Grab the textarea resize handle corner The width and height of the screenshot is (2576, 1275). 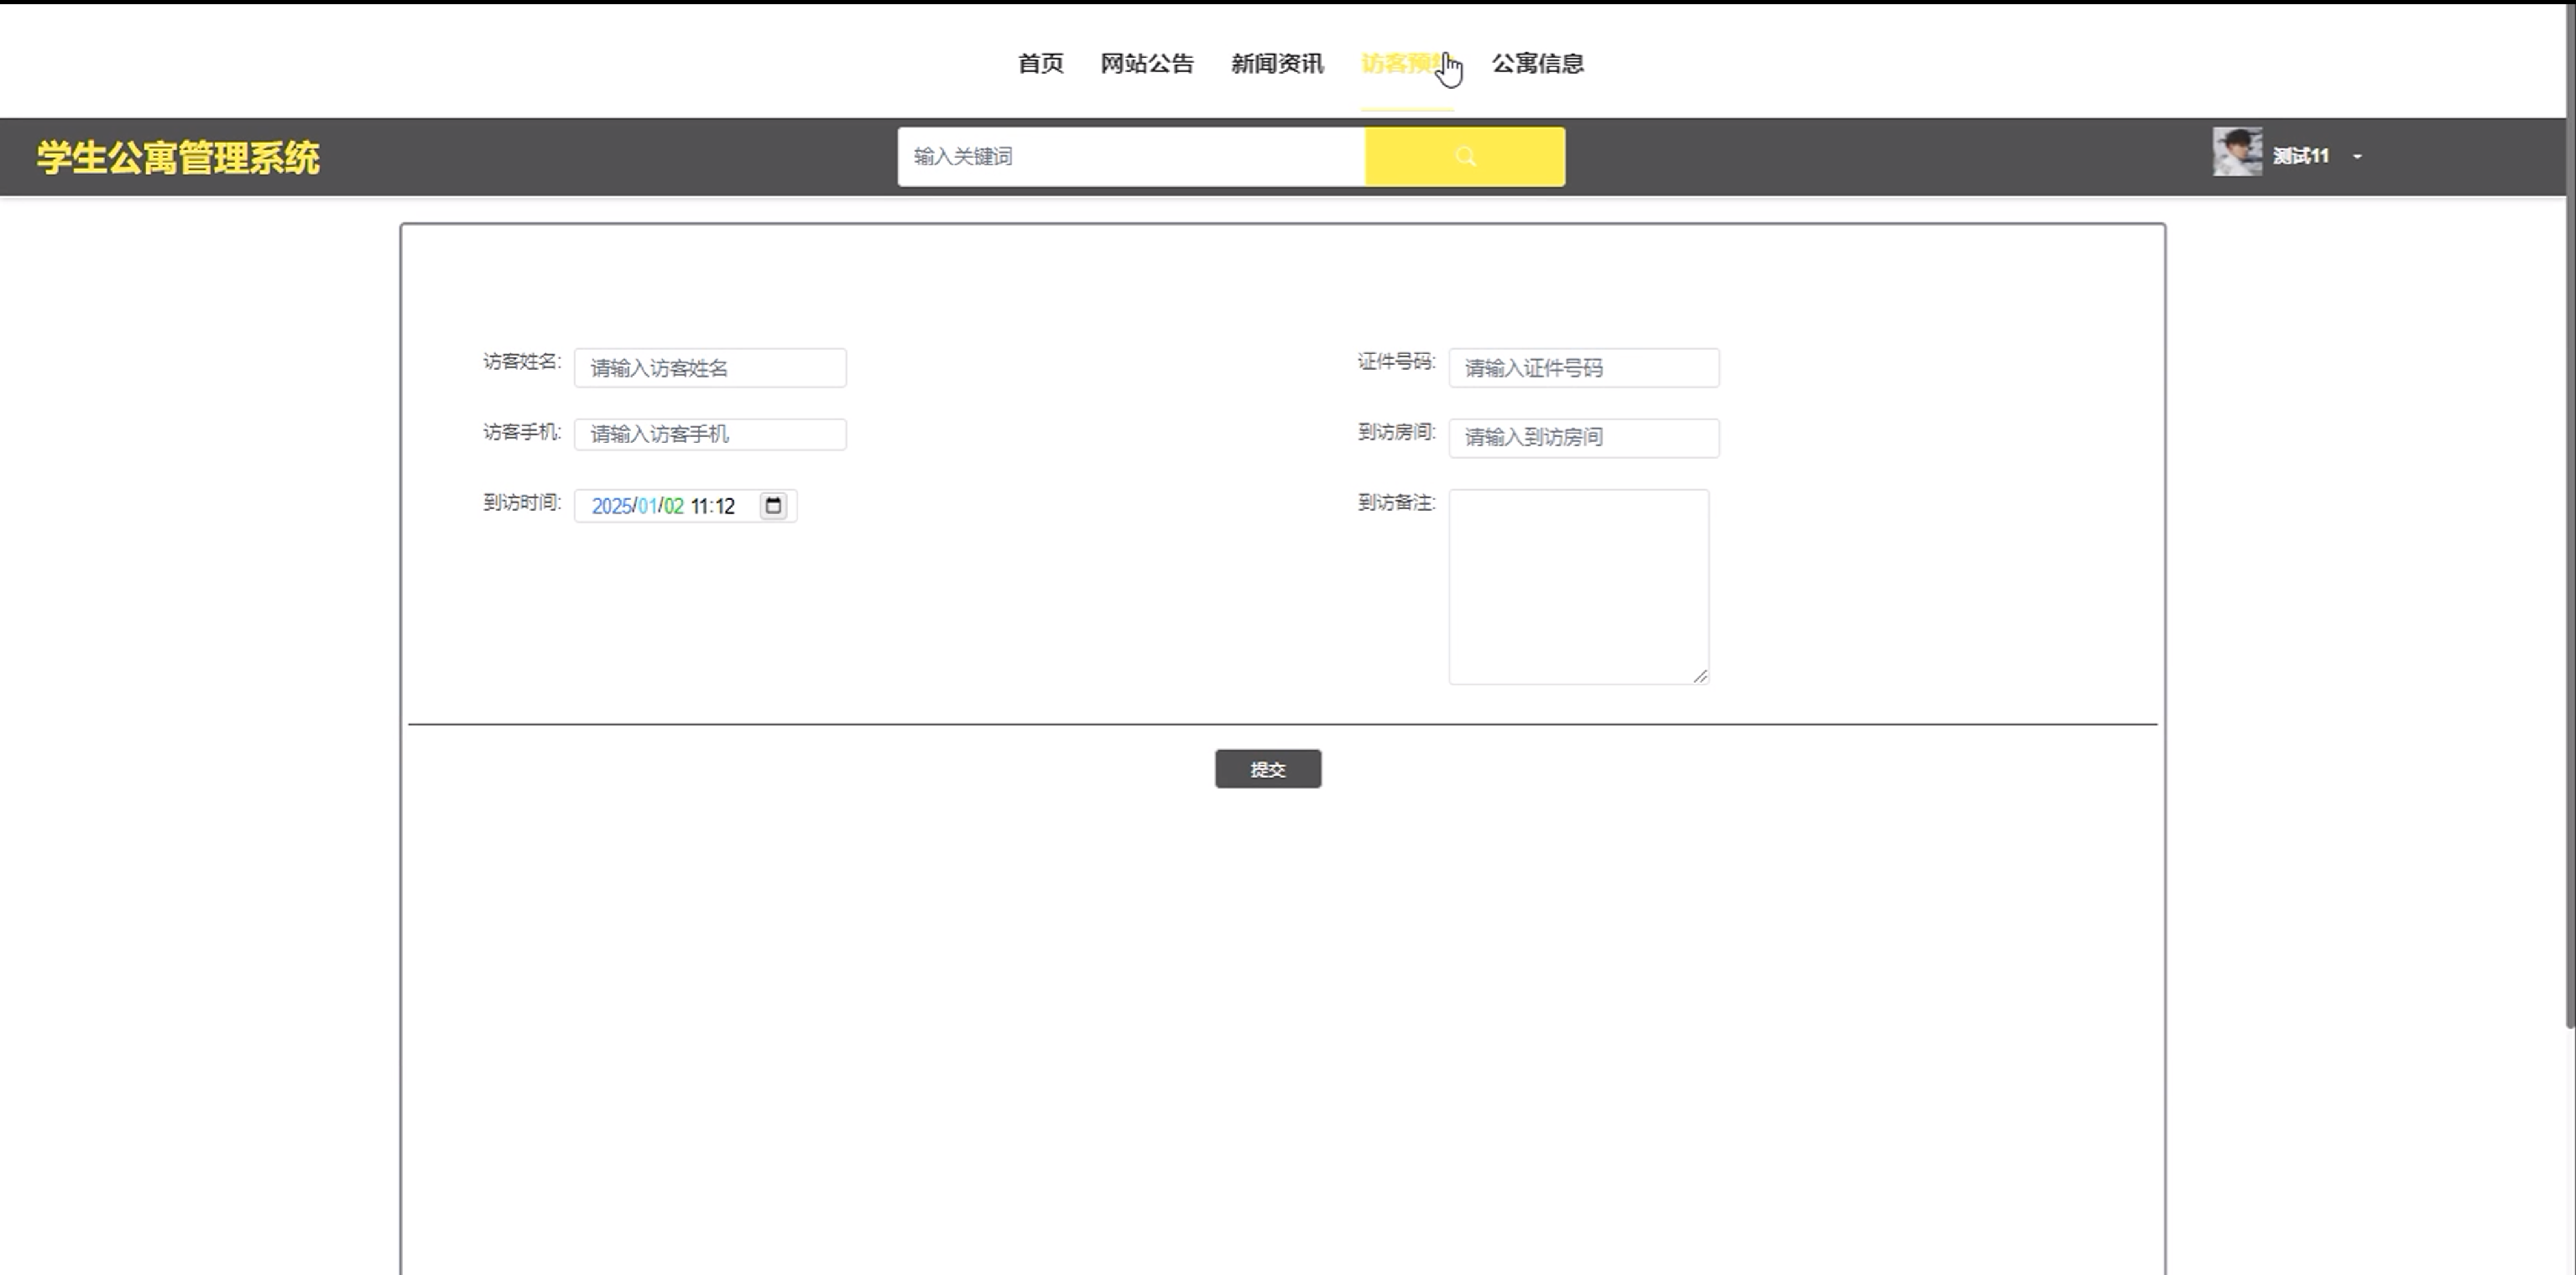point(1700,676)
